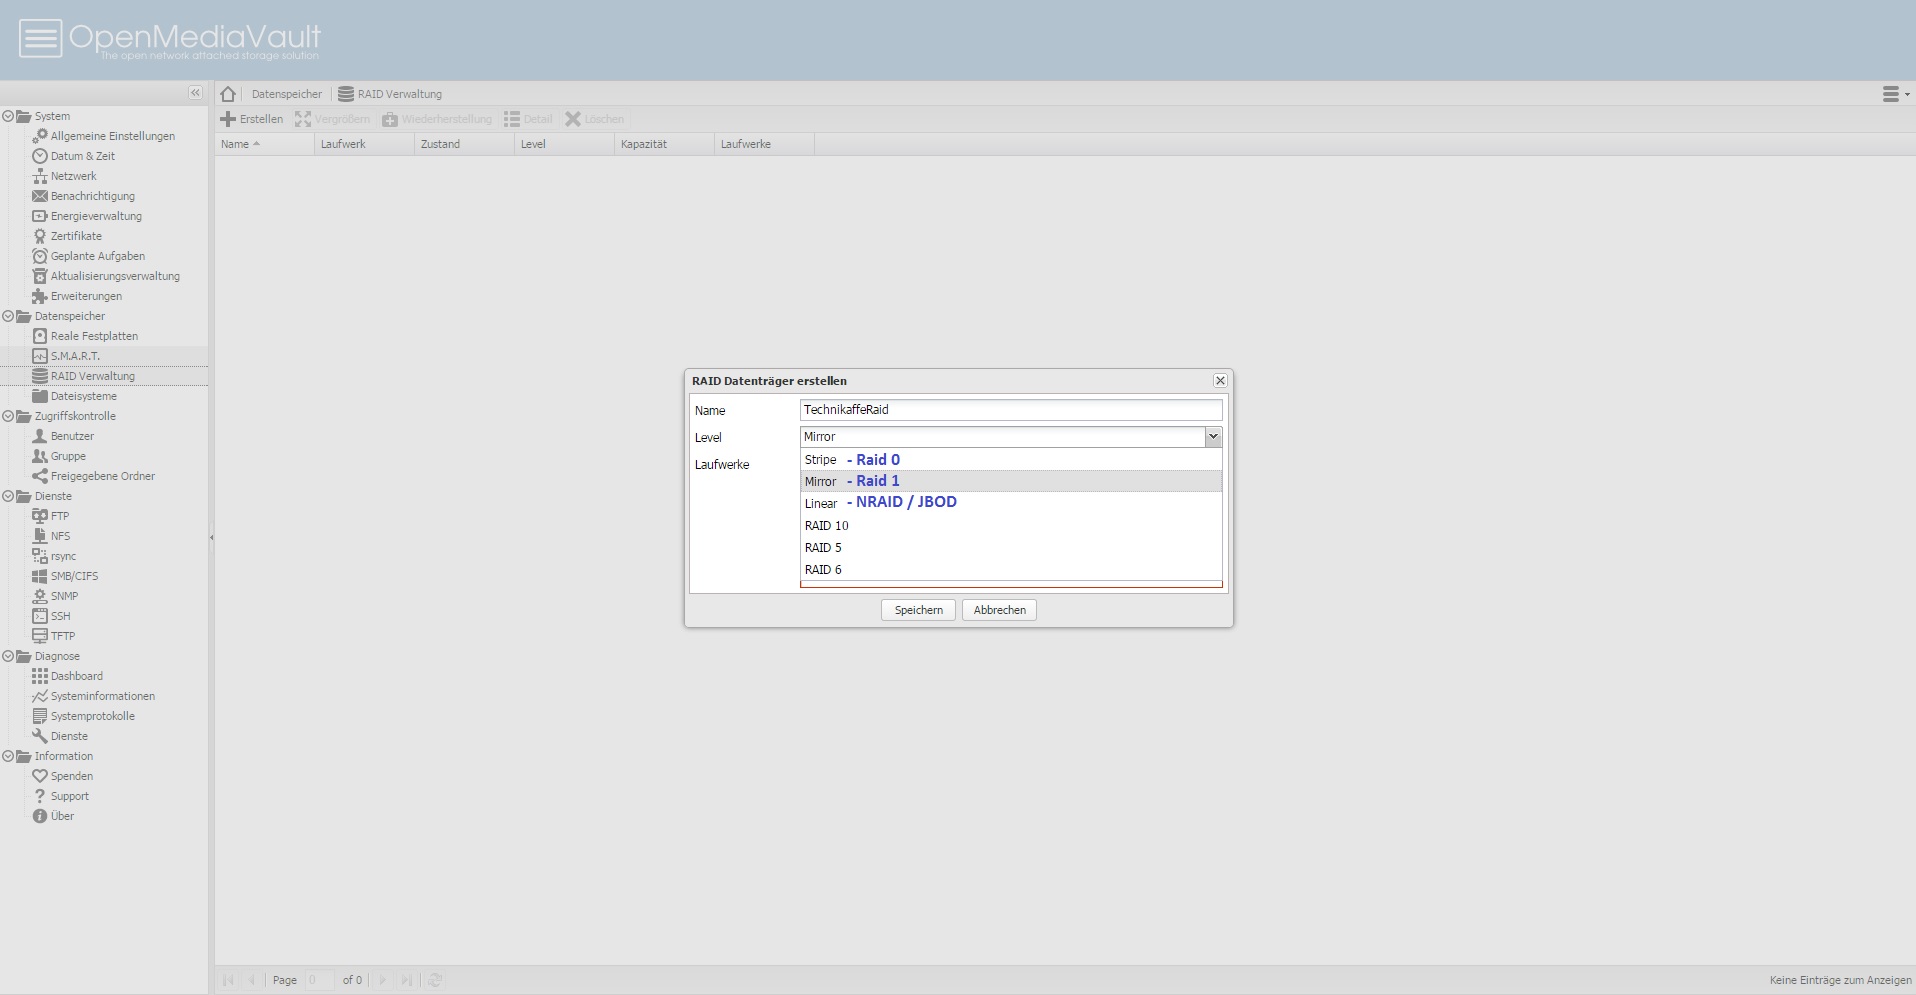Open Energieverwaltung icon

[x=40, y=216]
